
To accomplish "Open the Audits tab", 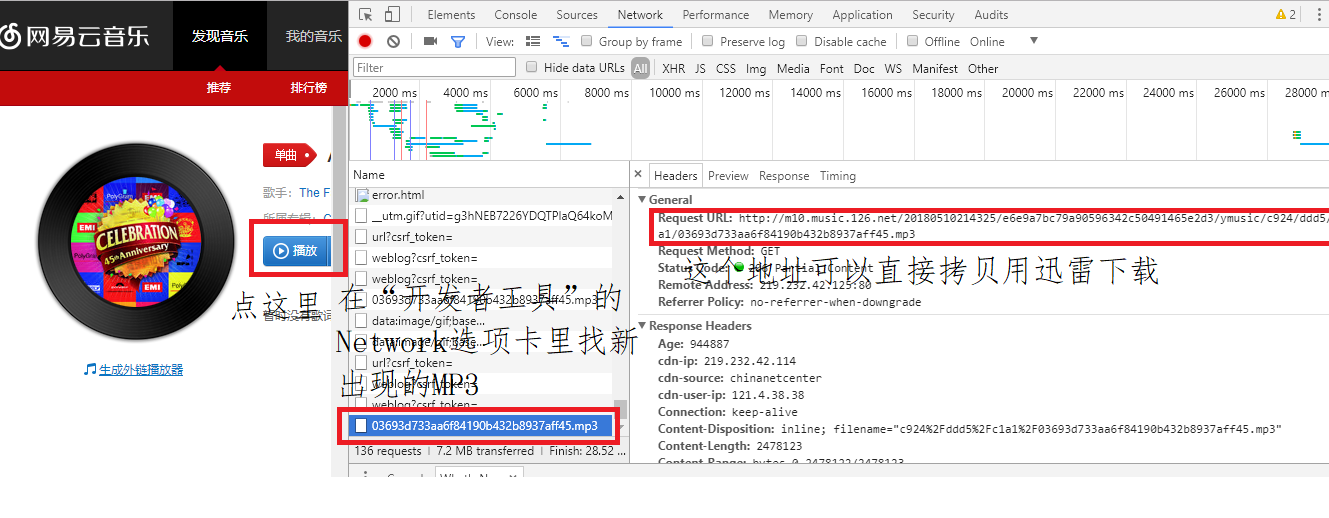I will [x=991, y=15].
